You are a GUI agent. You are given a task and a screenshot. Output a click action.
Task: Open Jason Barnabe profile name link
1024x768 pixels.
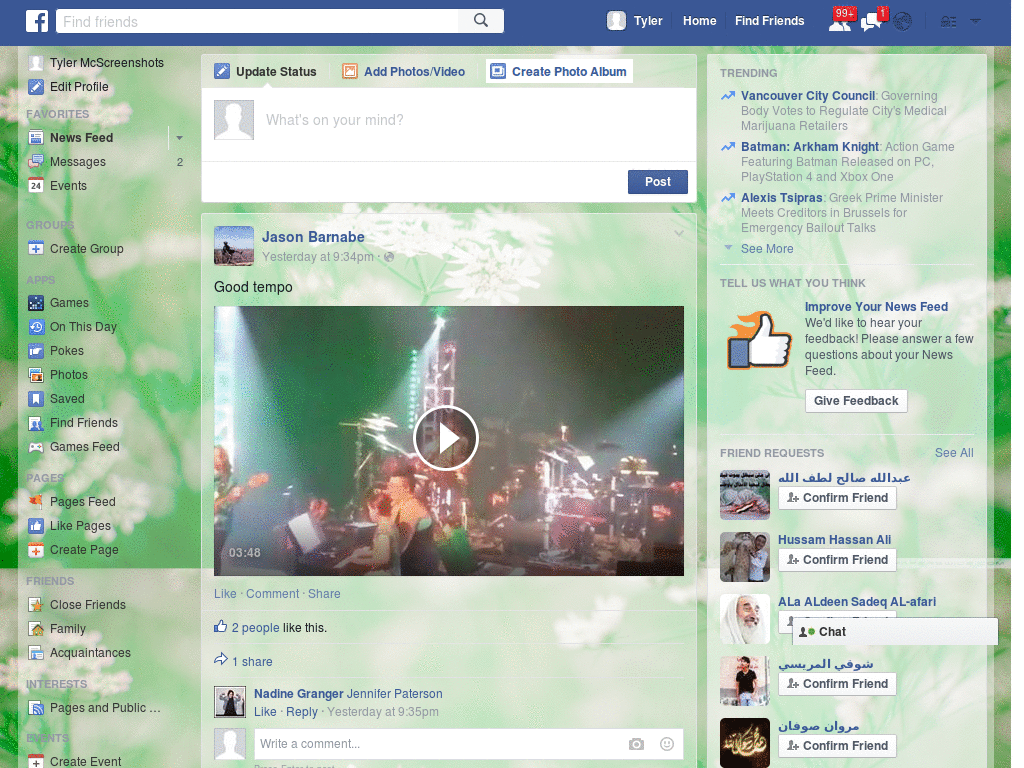pyautogui.click(x=313, y=237)
